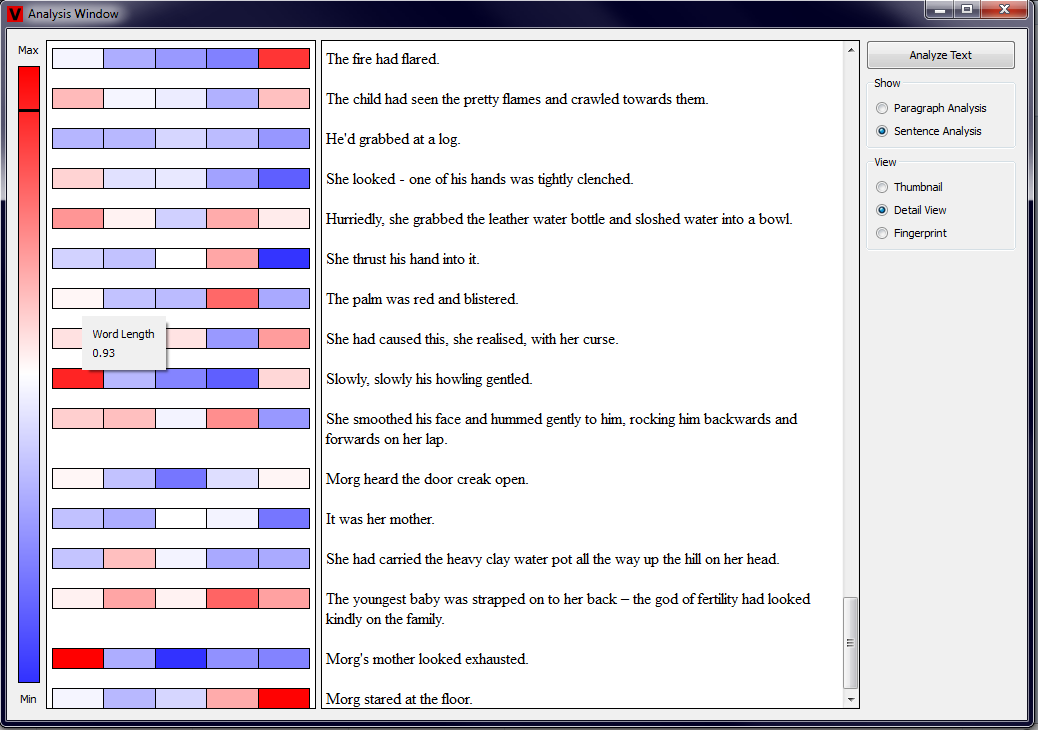Click darkest blue cell beside 'Morg's mother looked exhausted.'
This screenshot has width=1038, height=730.
pos(181,659)
